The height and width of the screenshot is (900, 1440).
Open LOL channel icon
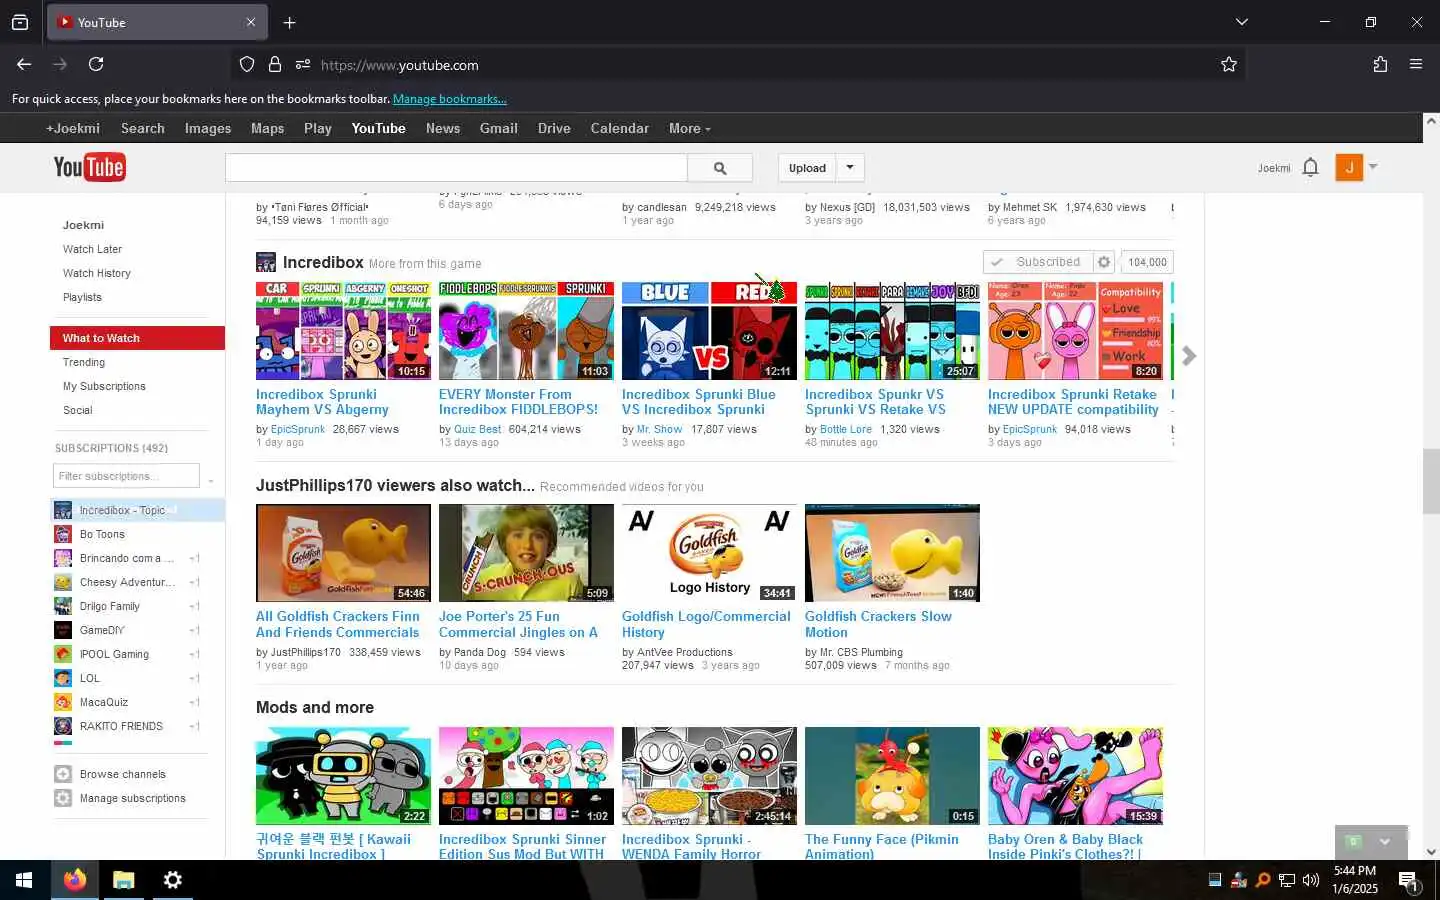point(63,678)
